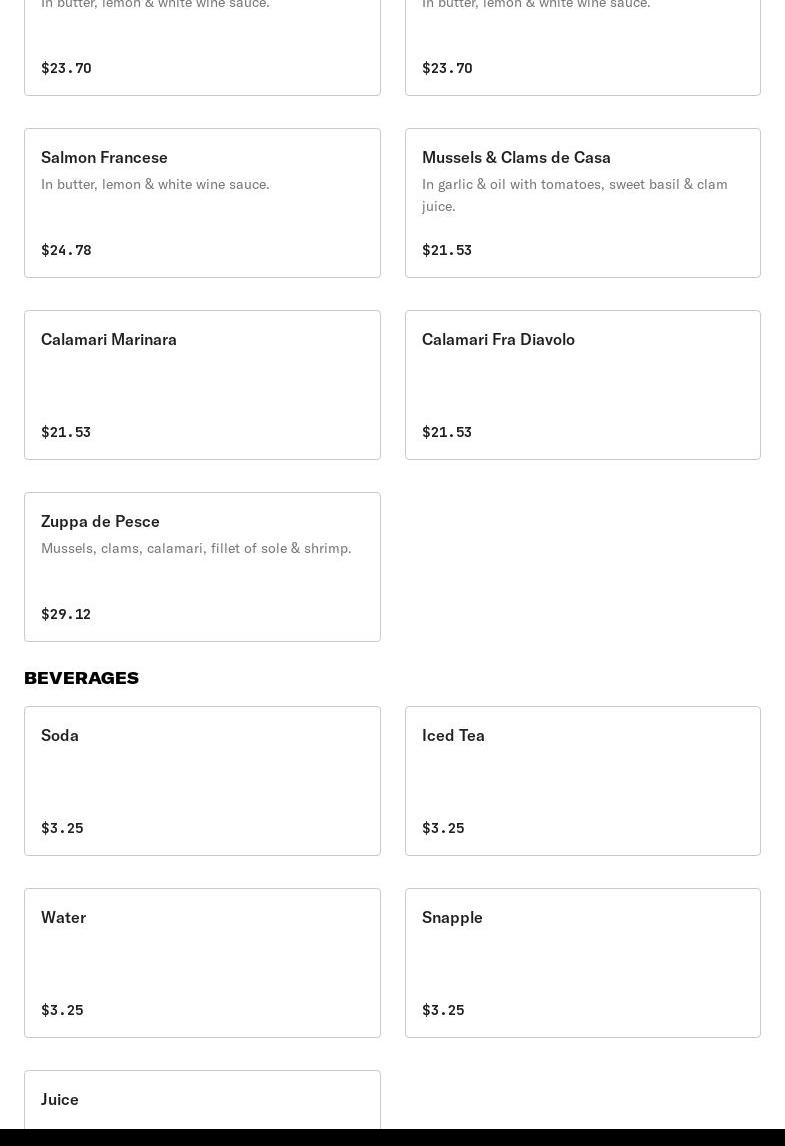785x1146 pixels.
Task: Click the Soda price of $3.25
Action: [62, 828]
